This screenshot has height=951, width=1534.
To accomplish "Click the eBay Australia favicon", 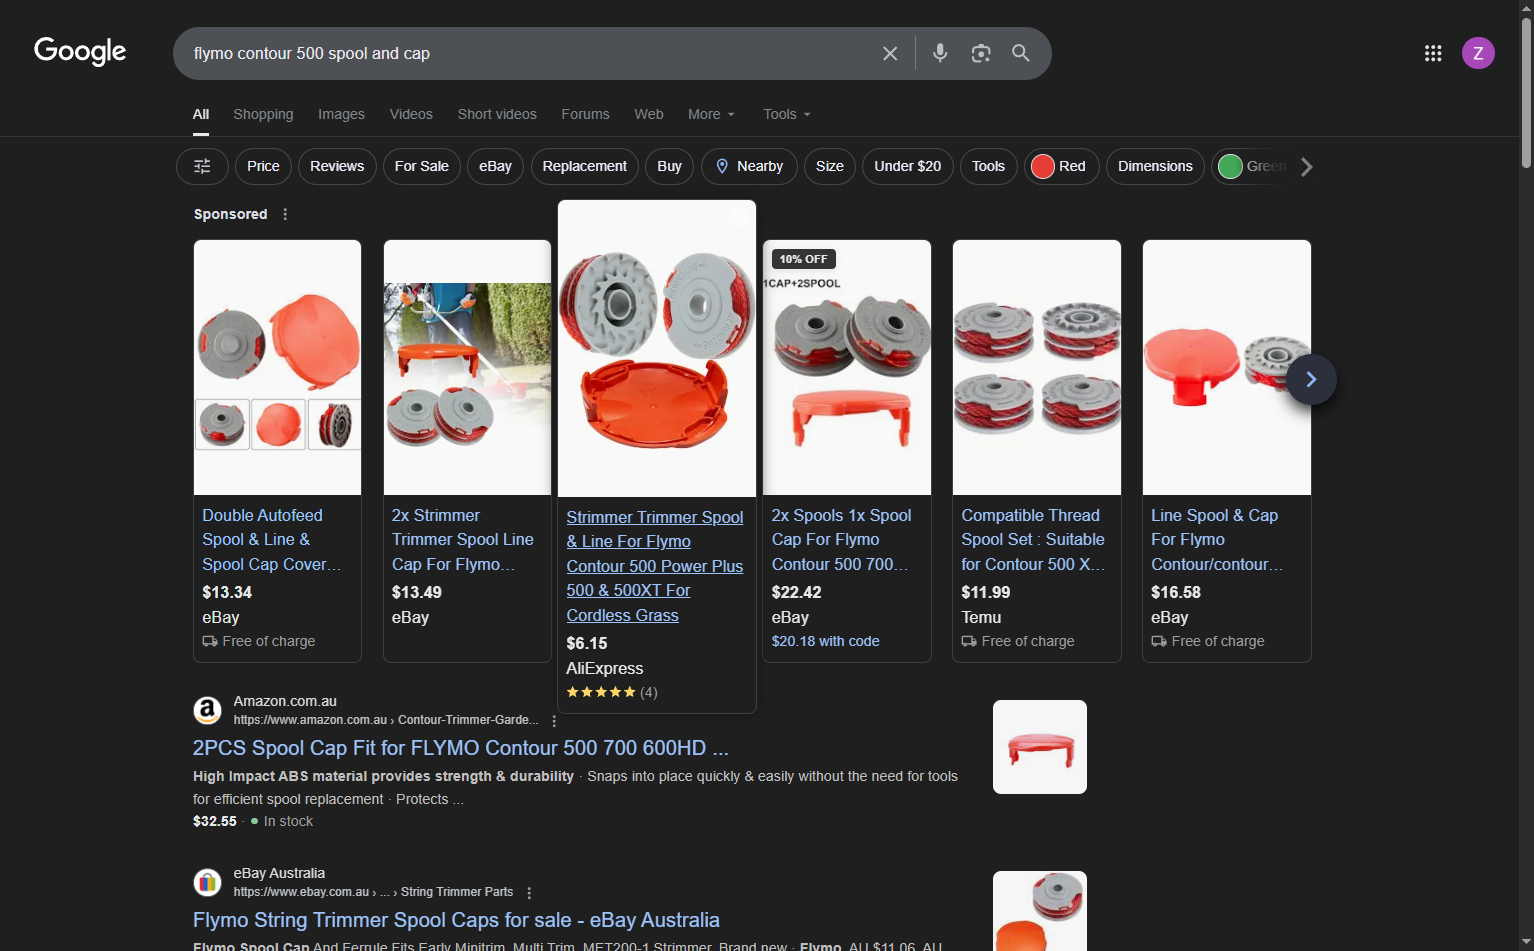I will [x=207, y=882].
